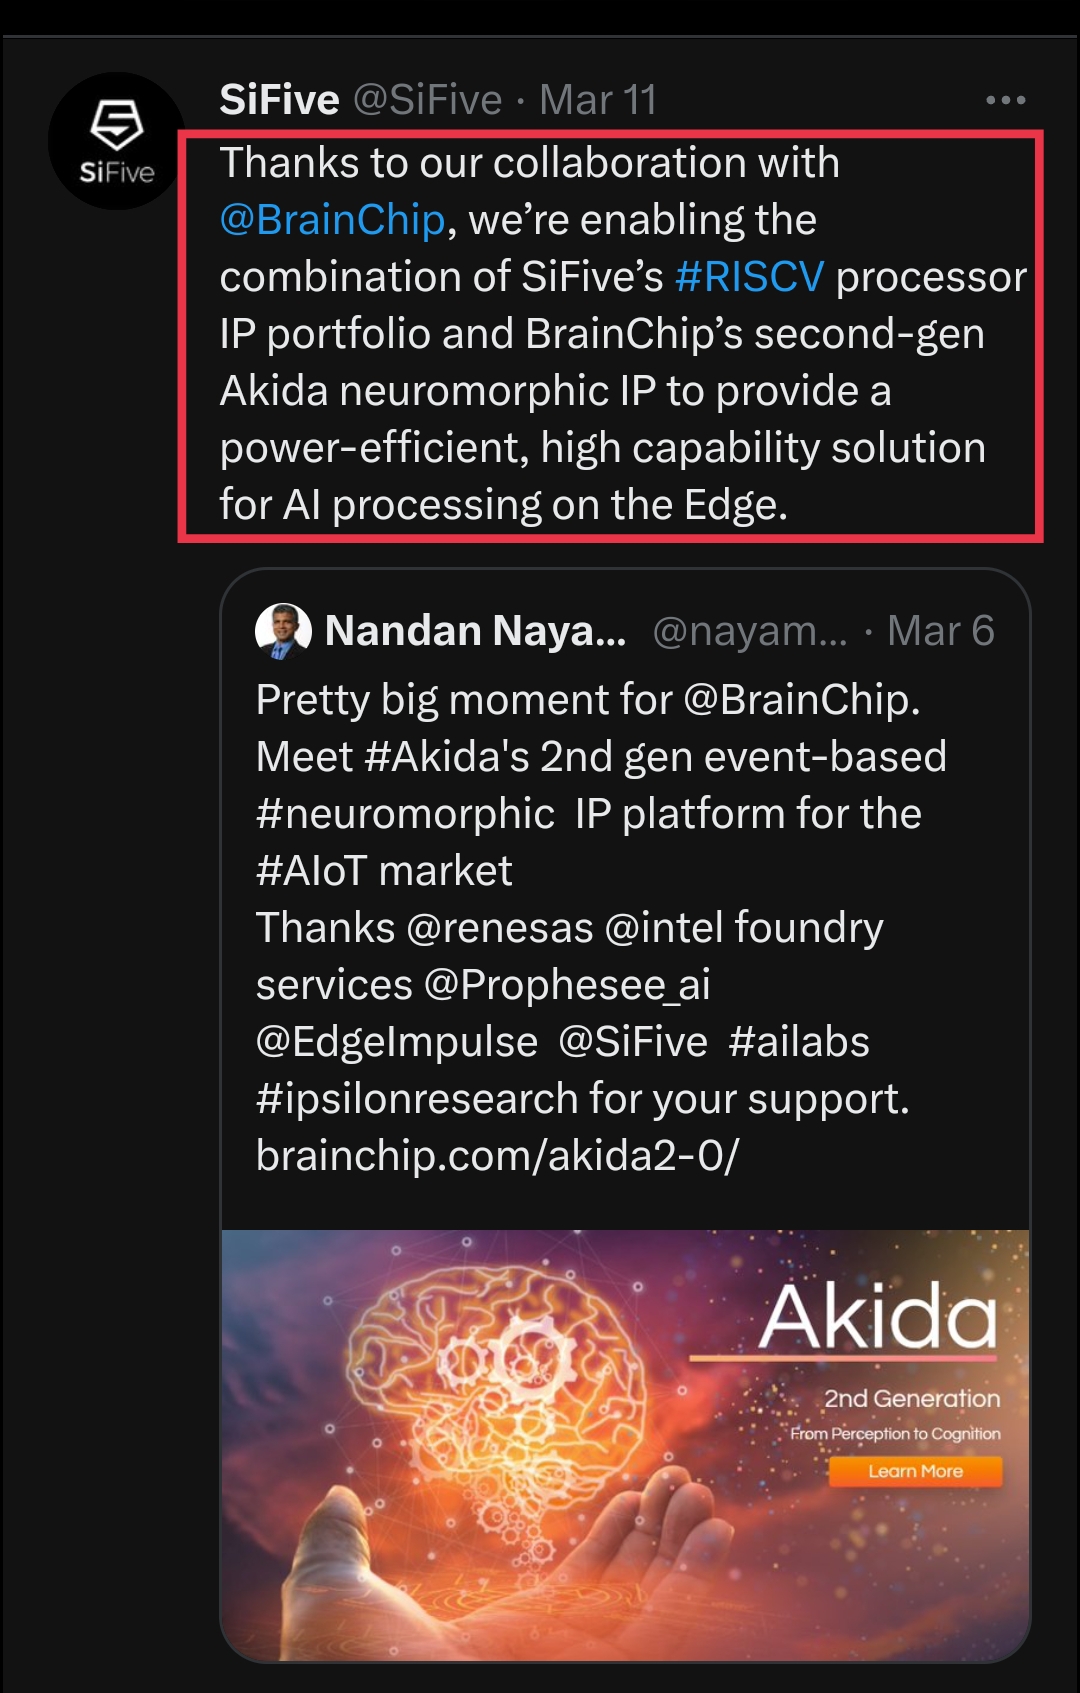1080x1693 pixels.
Task: Click the #ipsilonresearch hashtag
Action: point(416,1099)
